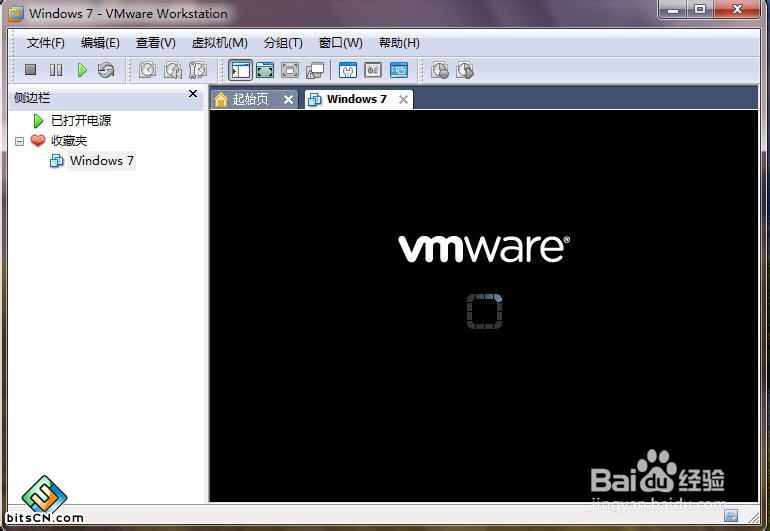
Task: Click inside the VM console screen
Action: (484, 306)
